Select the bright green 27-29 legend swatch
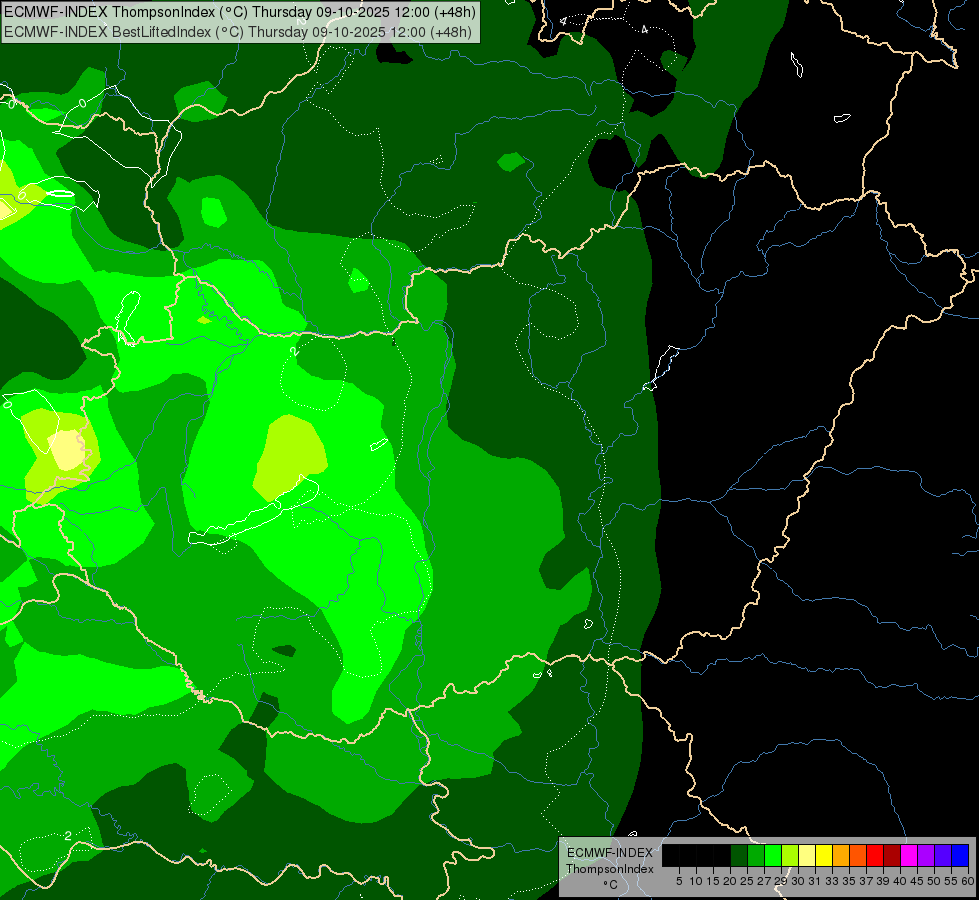Viewport: 979px width, 900px height. click(x=773, y=855)
